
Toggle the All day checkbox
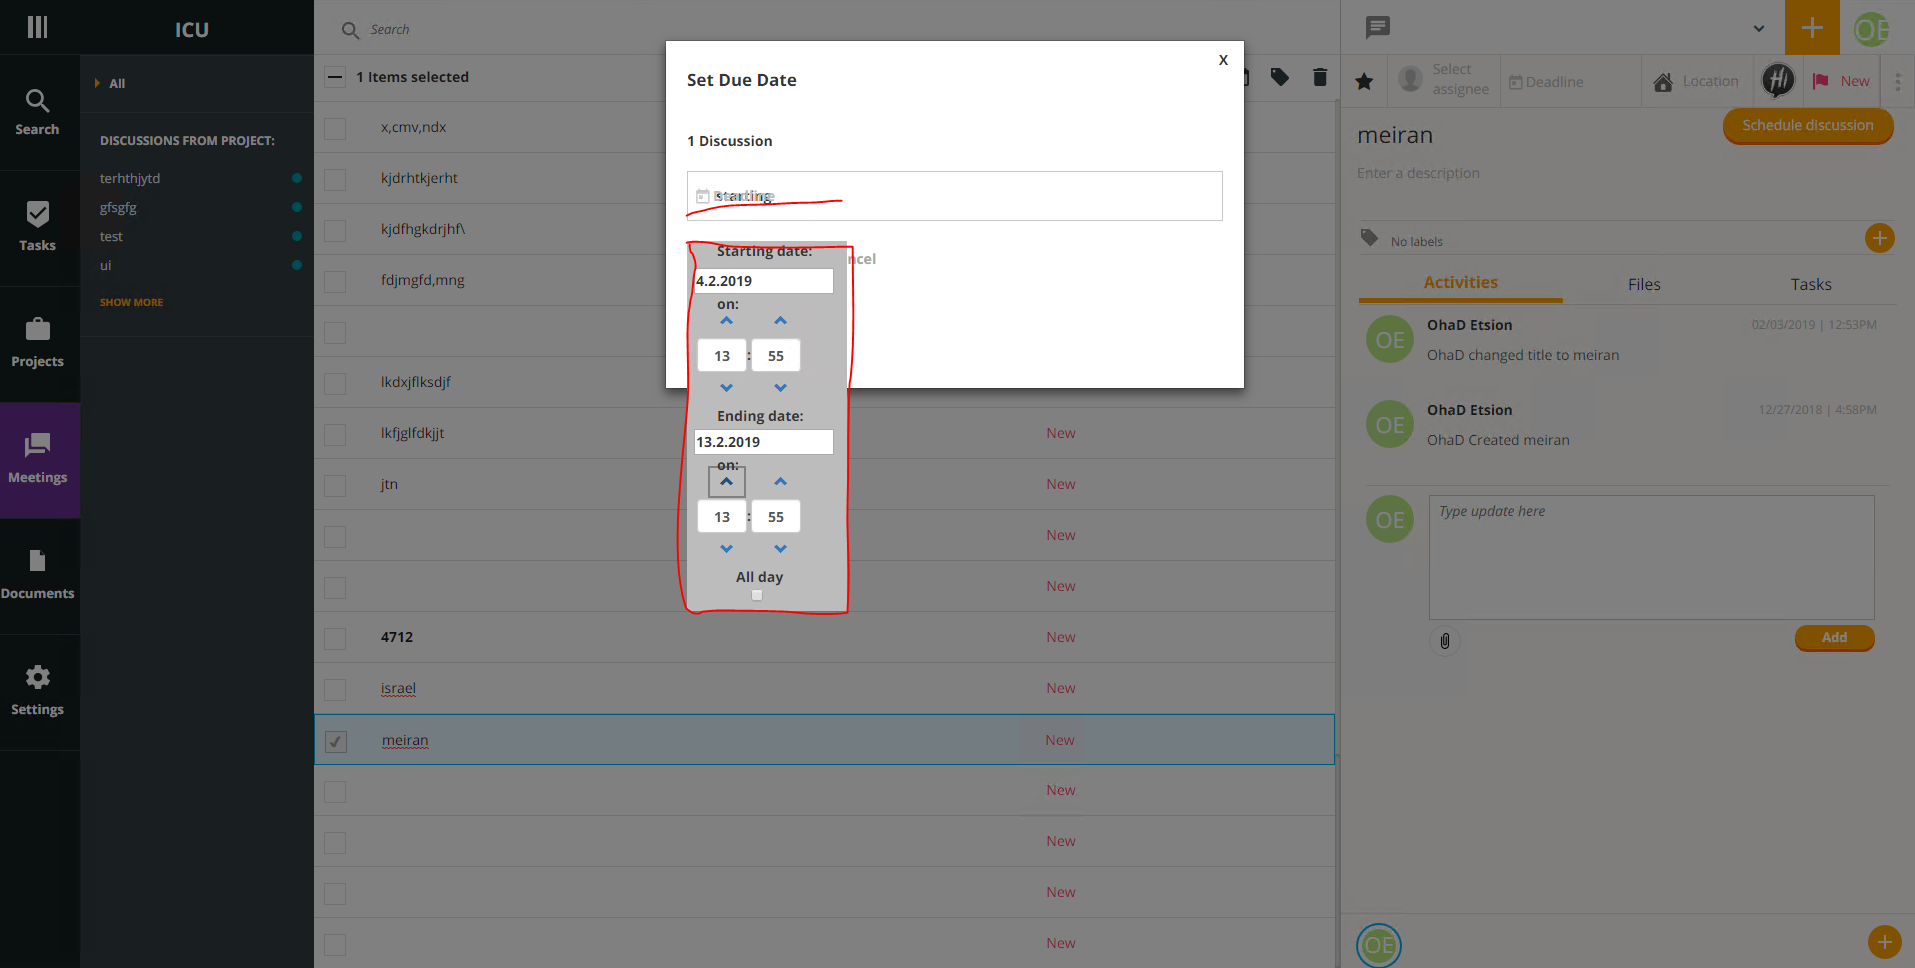(757, 595)
